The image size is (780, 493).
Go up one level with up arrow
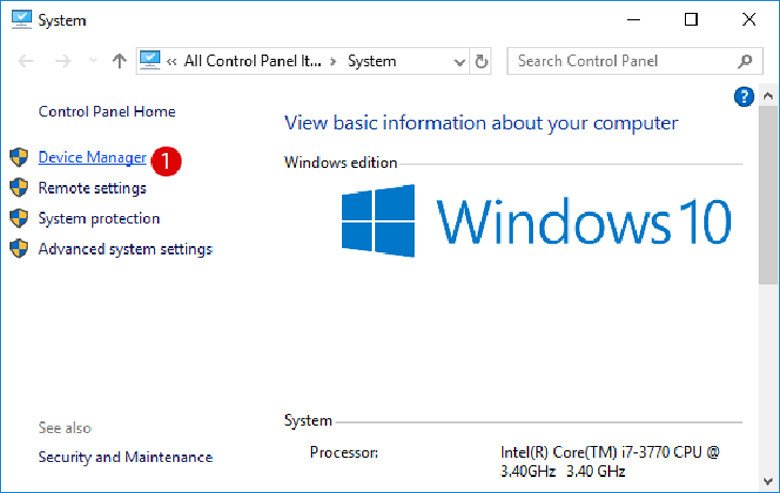[119, 61]
